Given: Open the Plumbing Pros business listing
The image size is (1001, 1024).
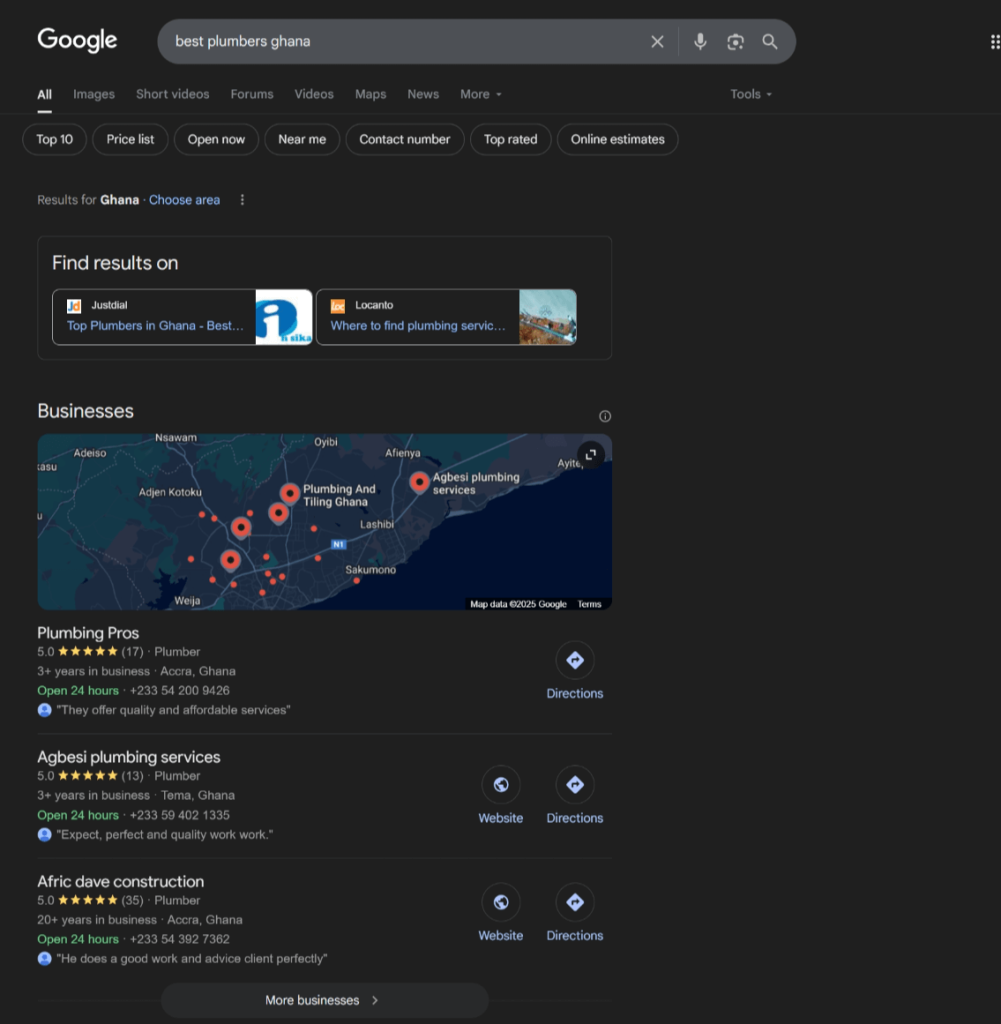Looking at the screenshot, I should pos(88,633).
